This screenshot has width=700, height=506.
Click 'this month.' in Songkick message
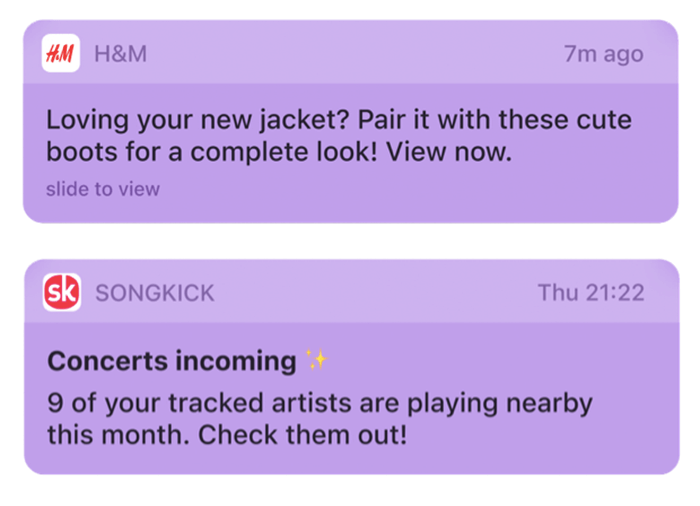coord(119,435)
